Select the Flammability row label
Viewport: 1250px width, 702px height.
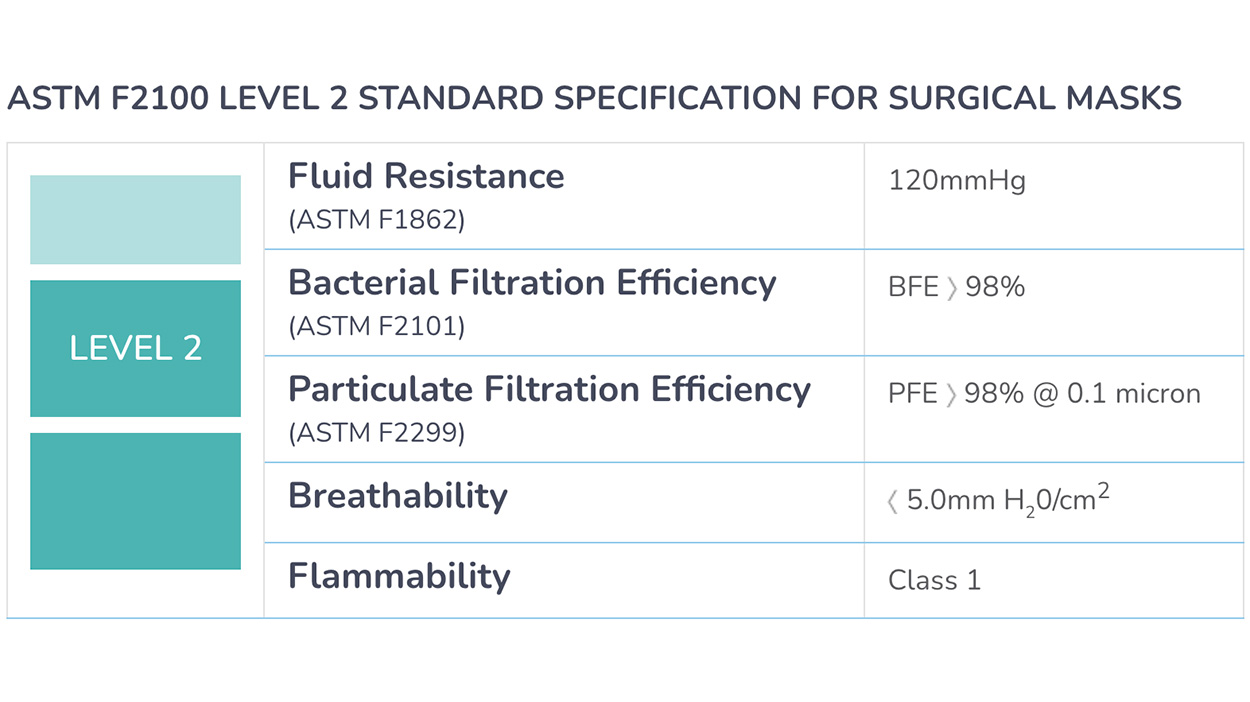coord(399,576)
